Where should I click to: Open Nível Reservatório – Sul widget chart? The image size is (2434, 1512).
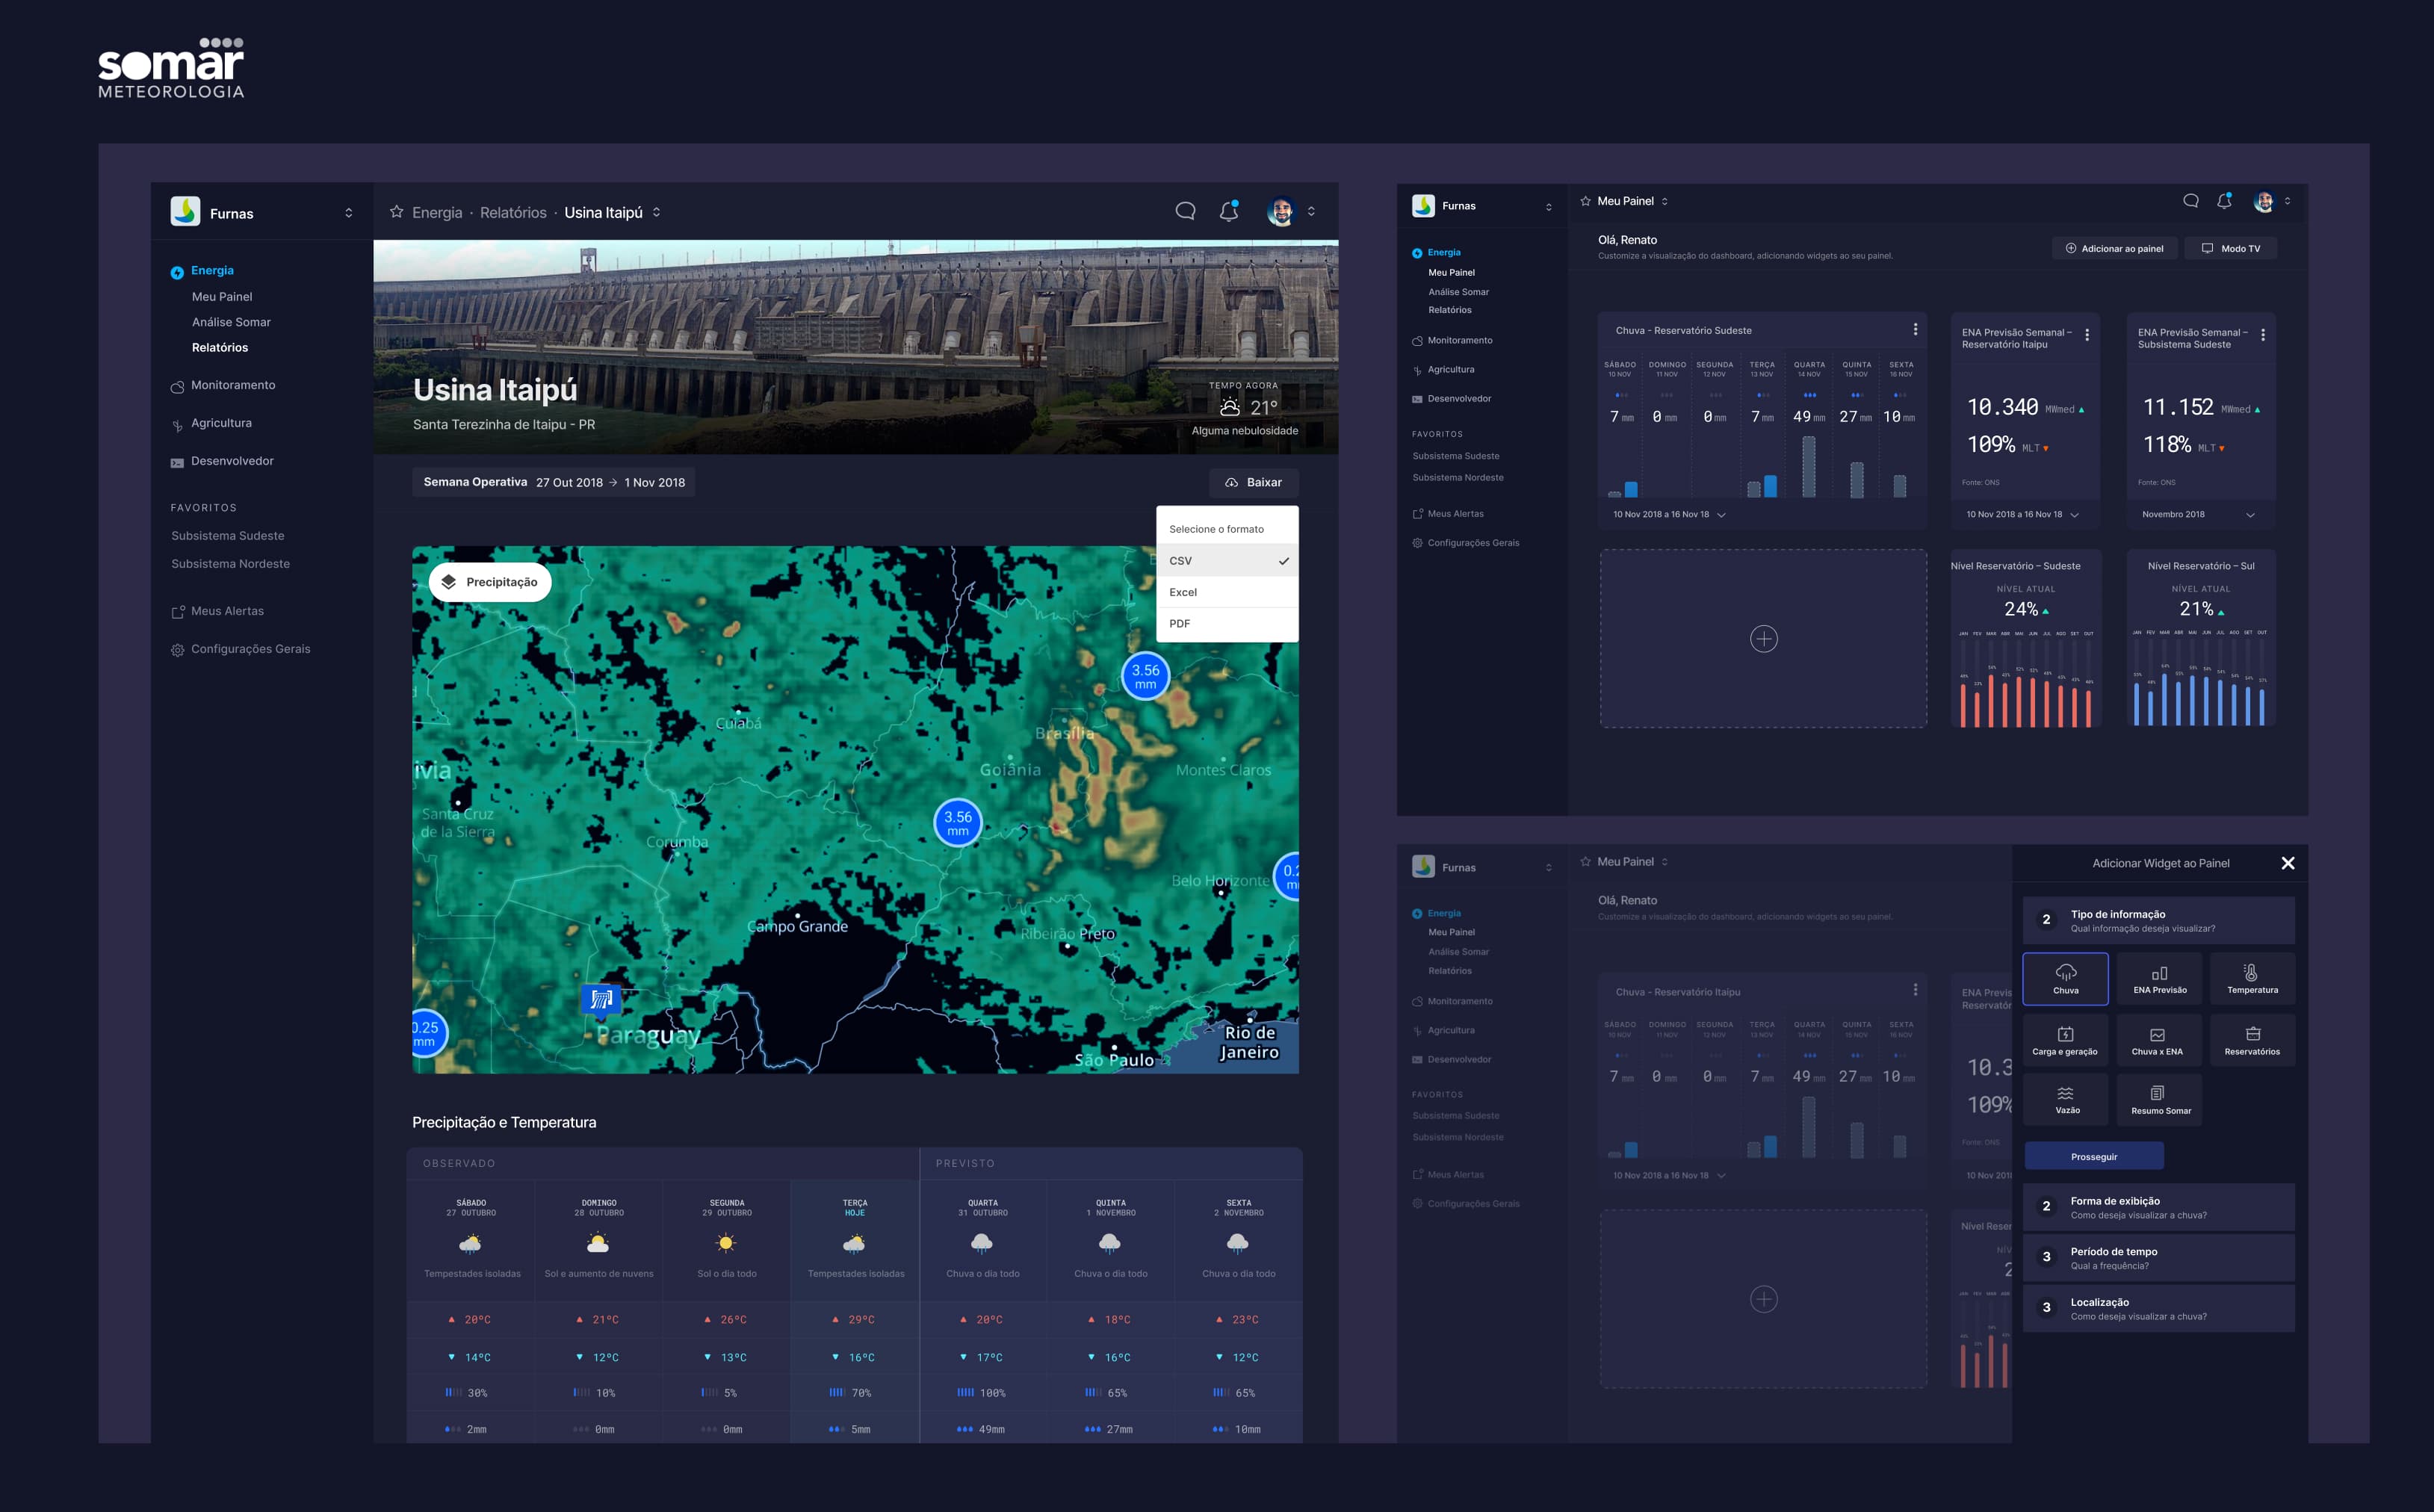coord(2200,638)
